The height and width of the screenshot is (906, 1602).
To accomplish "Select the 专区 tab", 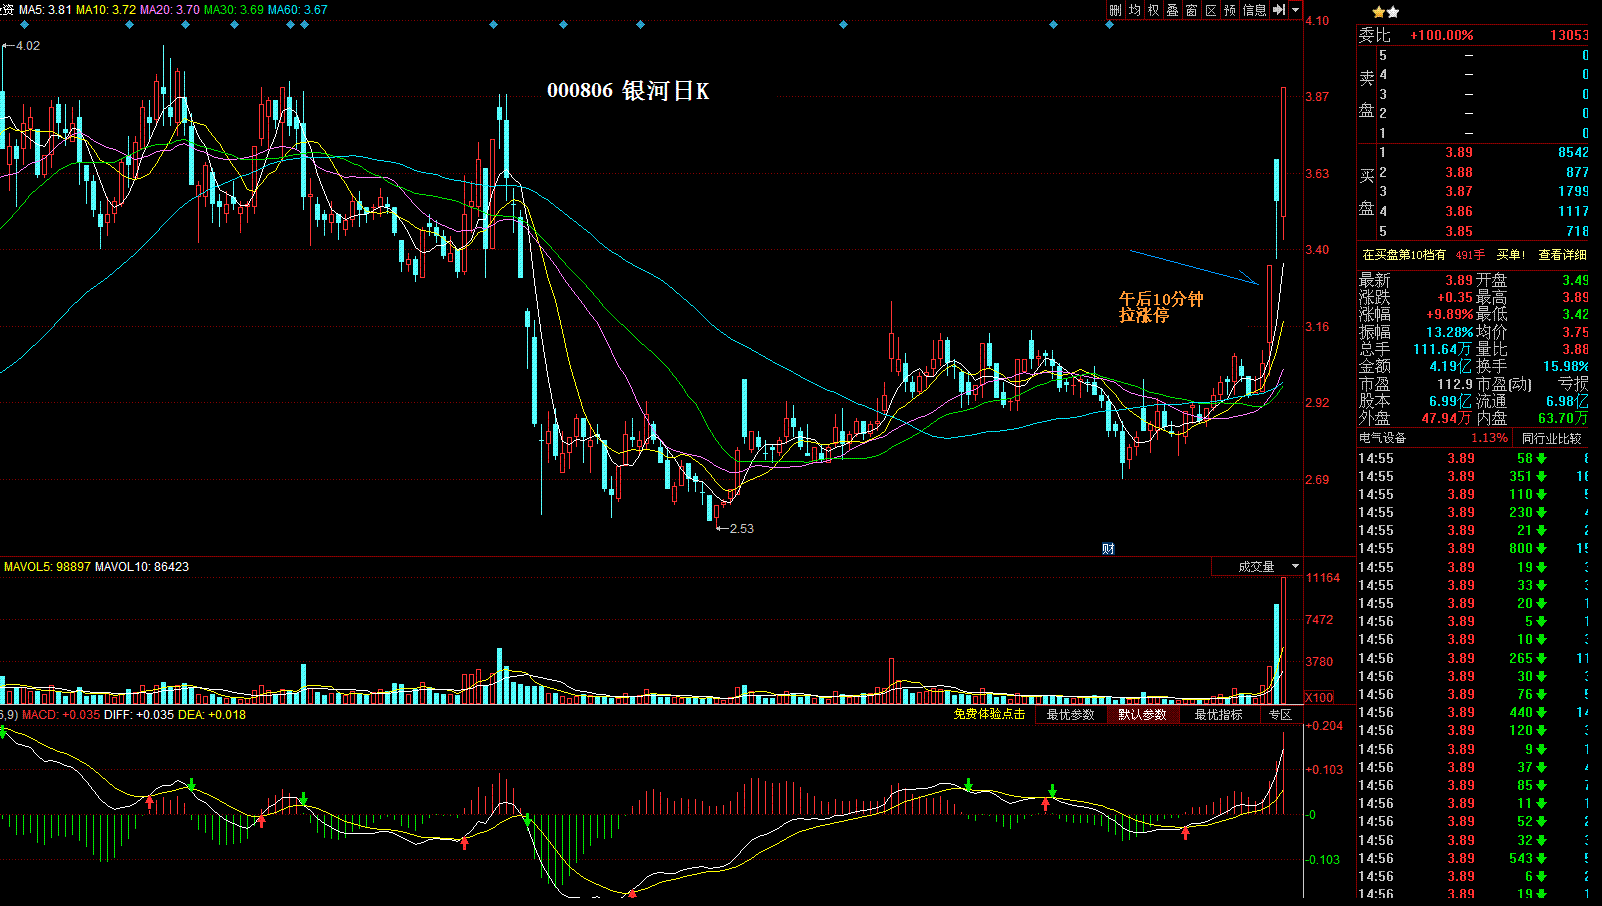I will 1281,715.
